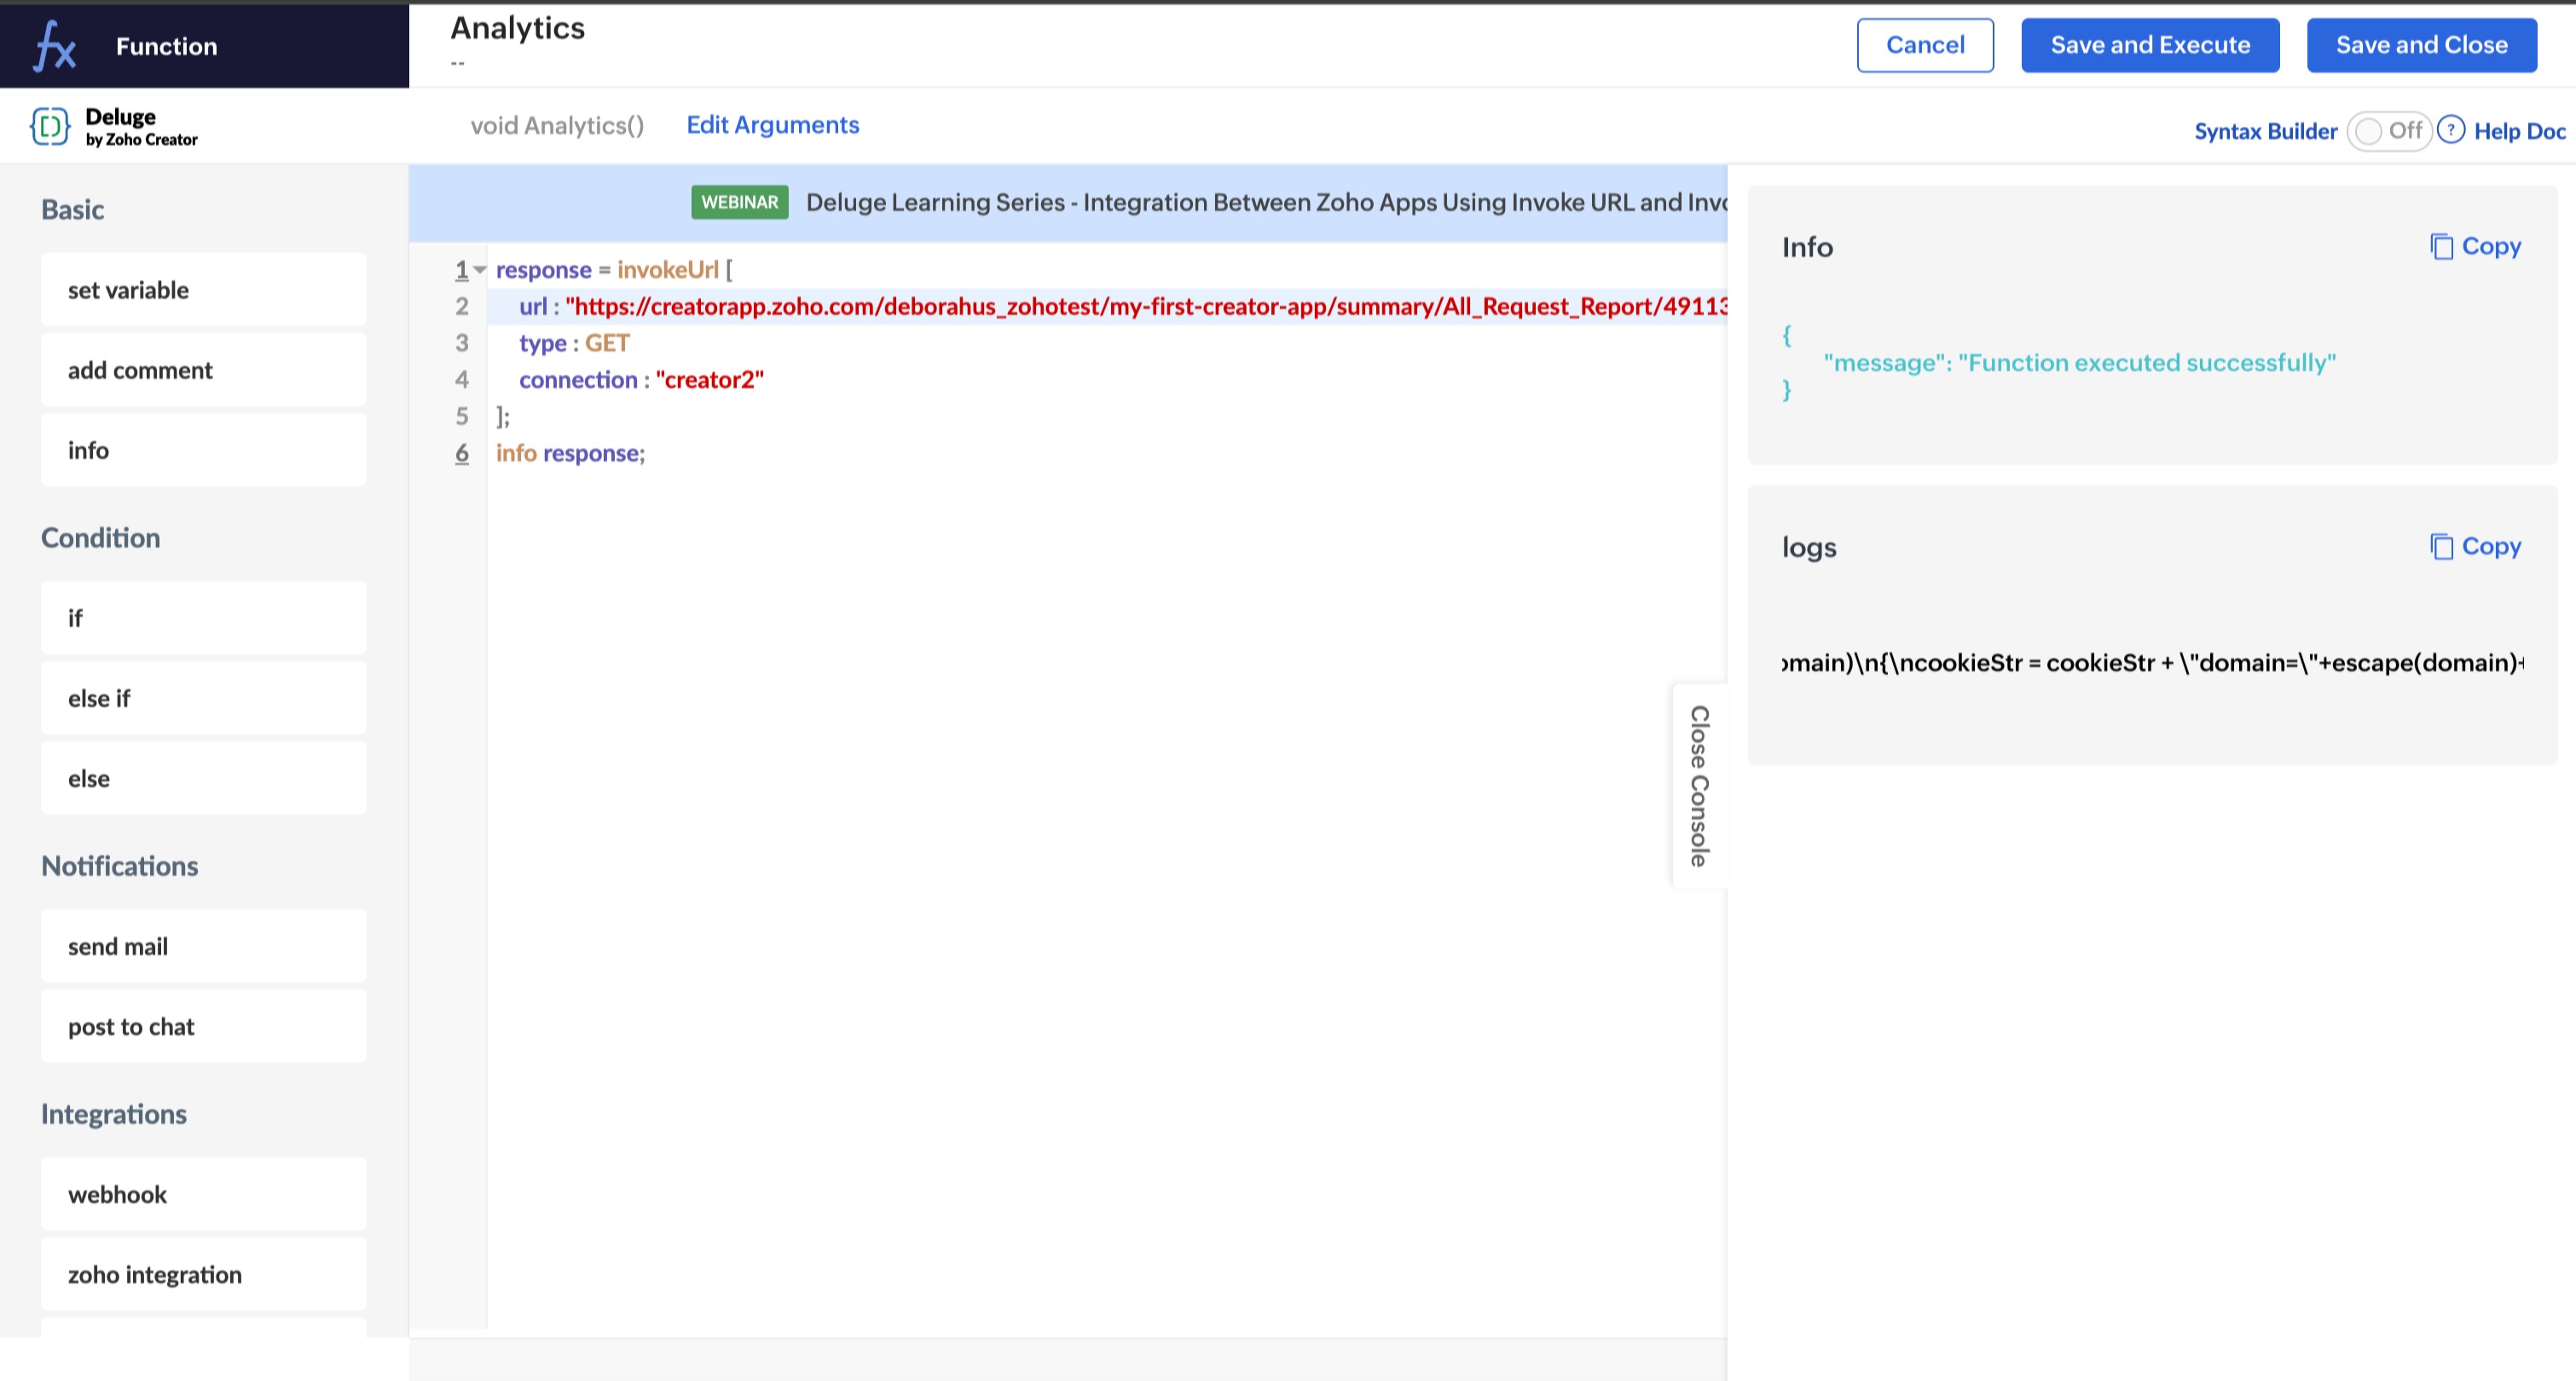The height and width of the screenshot is (1381, 2576).
Task: Click the Info panel Copy icon
Action: (2441, 246)
